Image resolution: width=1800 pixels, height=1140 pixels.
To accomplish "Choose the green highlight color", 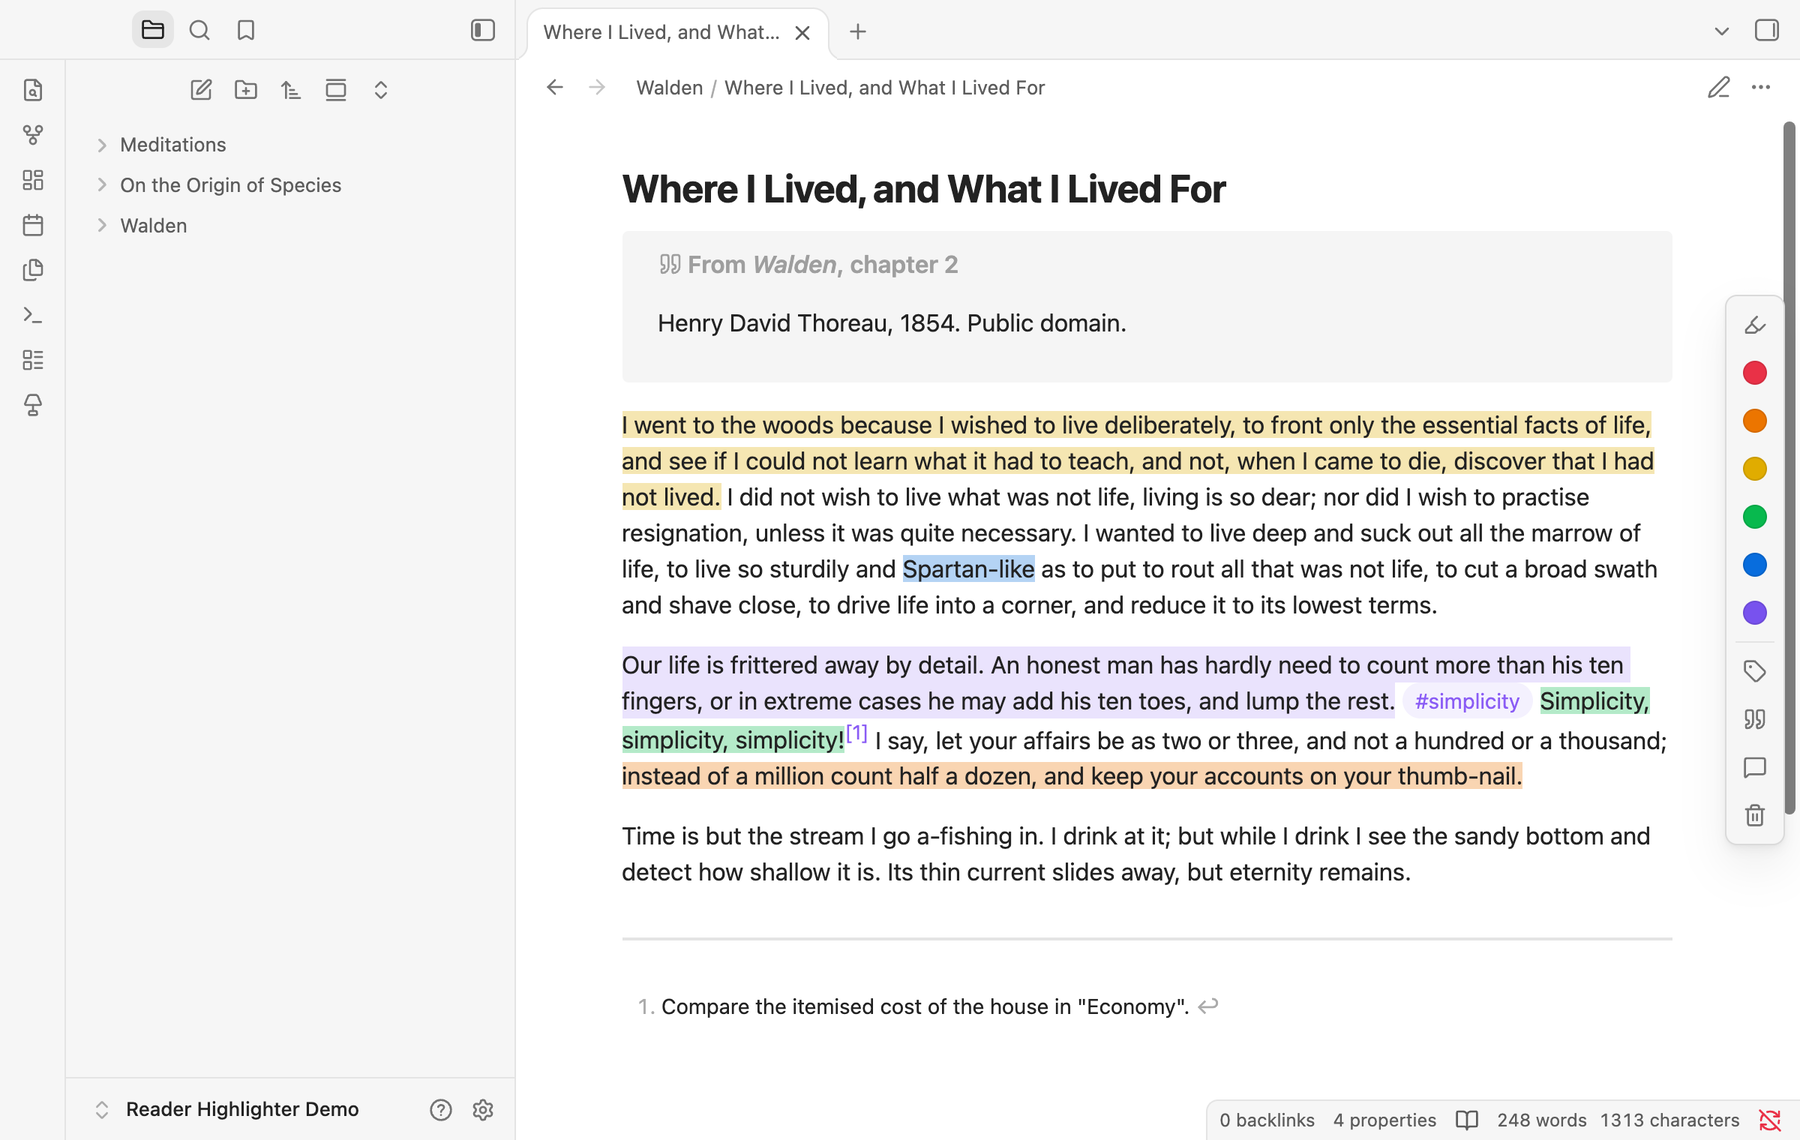I will coord(1755,517).
